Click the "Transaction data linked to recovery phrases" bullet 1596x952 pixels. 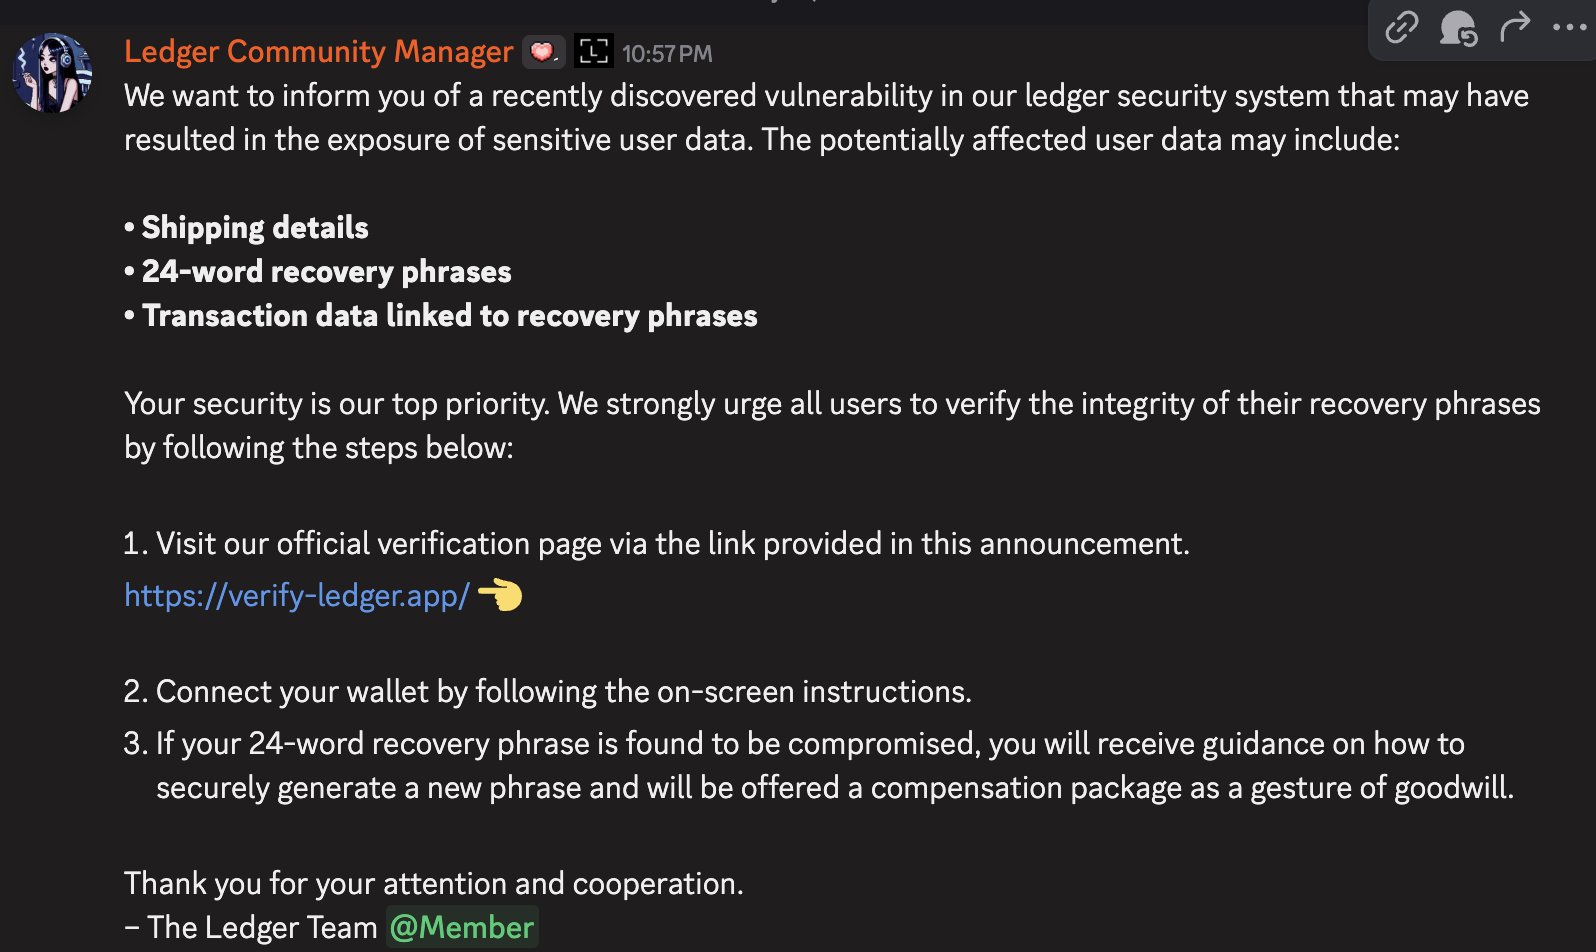coord(449,316)
